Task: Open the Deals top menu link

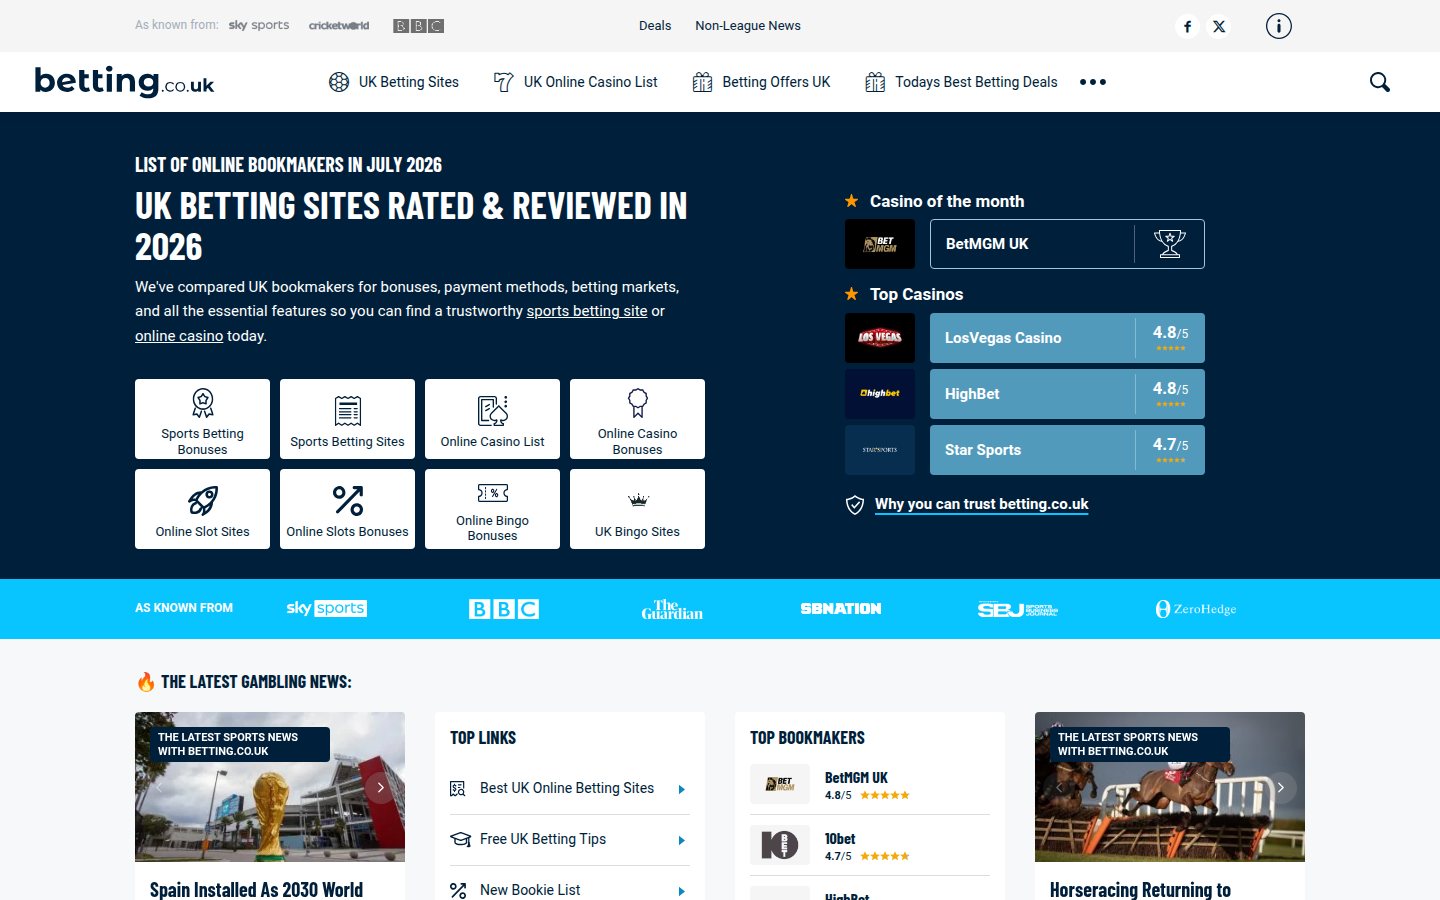Action: click(x=655, y=26)
